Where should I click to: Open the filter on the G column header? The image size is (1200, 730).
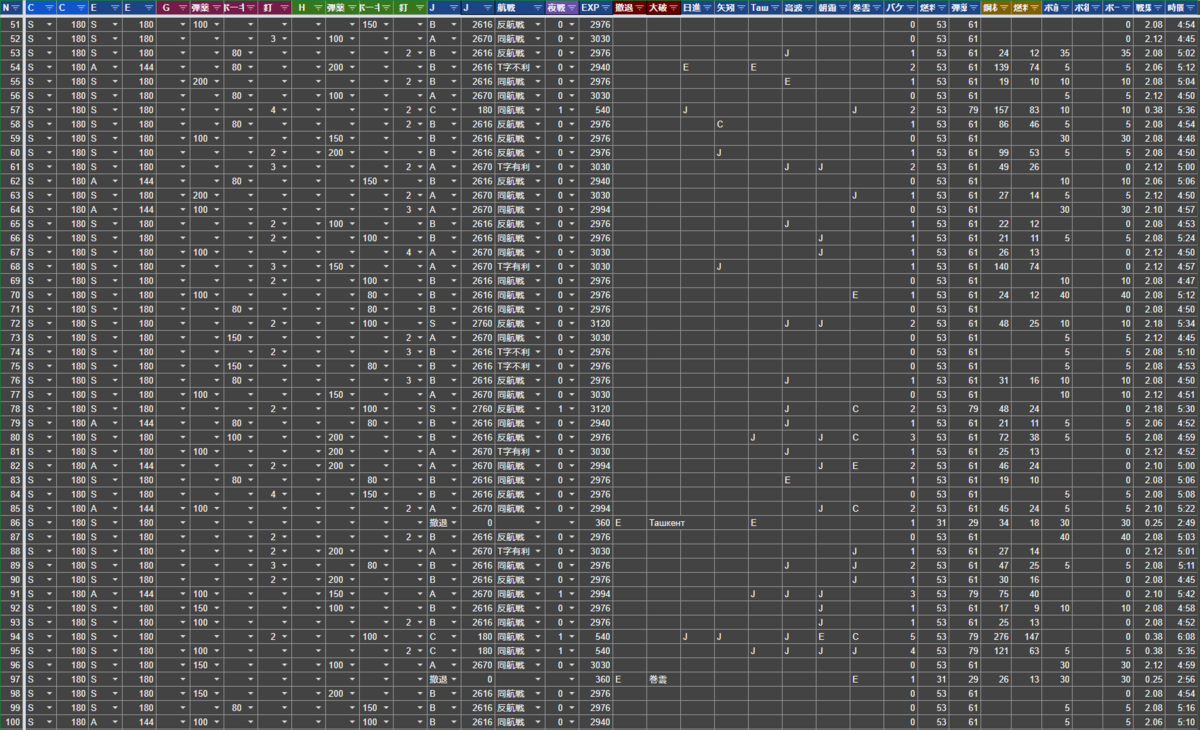[x=183, y=8]
